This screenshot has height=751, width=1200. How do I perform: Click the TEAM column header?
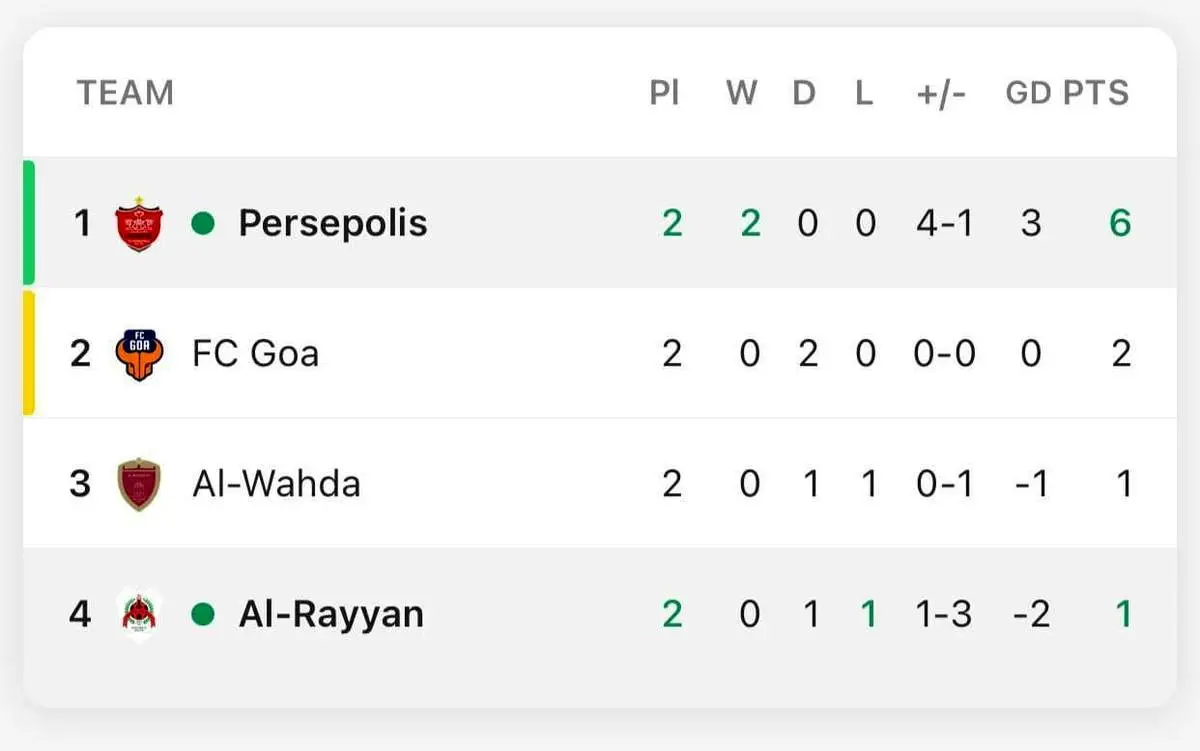click(125, 93)
